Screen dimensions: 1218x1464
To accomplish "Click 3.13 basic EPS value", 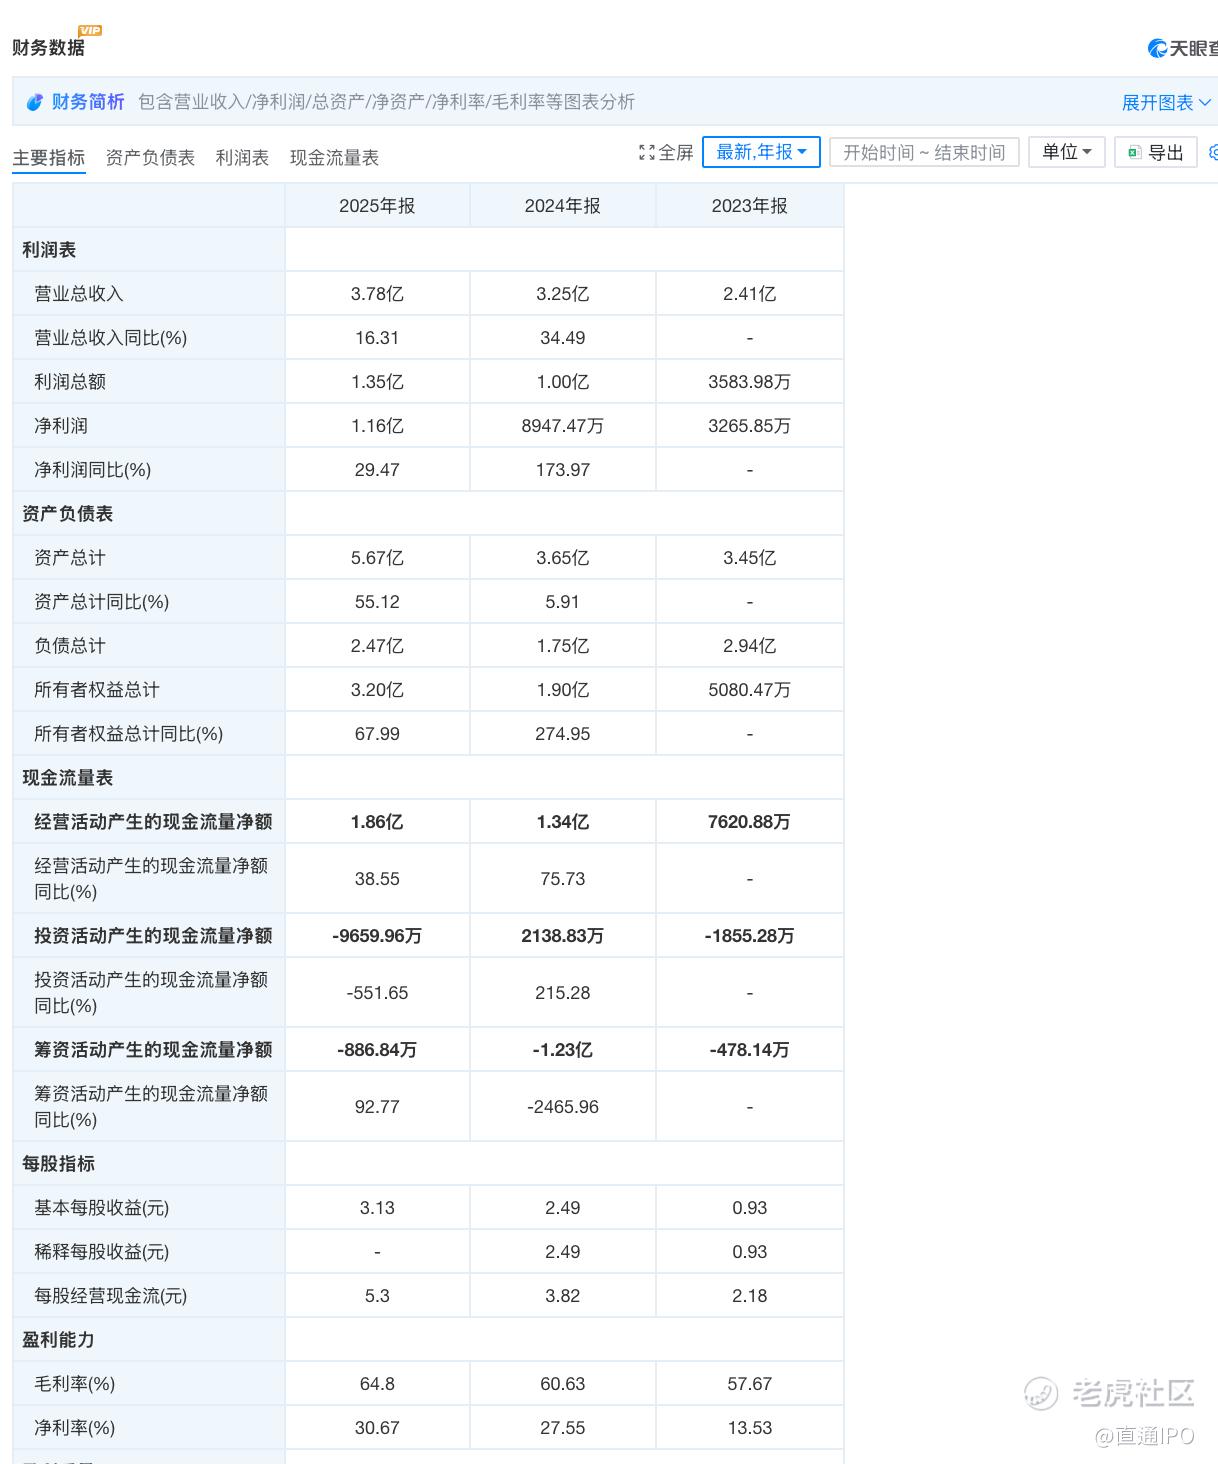I will pos(377,1208).
